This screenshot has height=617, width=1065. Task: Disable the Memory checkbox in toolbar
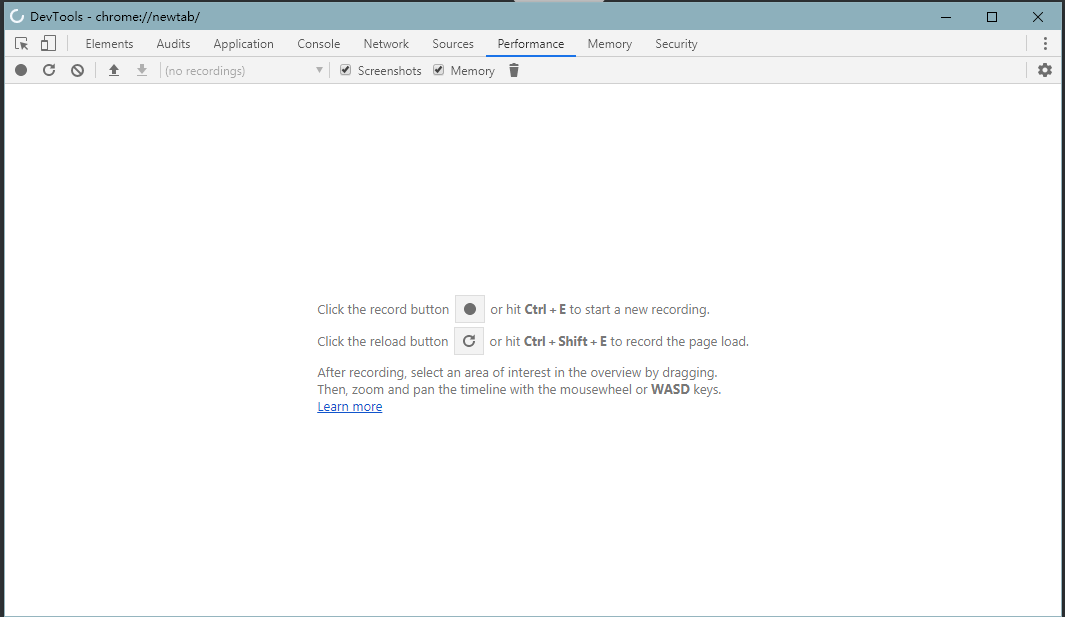[x=439, y=71]
